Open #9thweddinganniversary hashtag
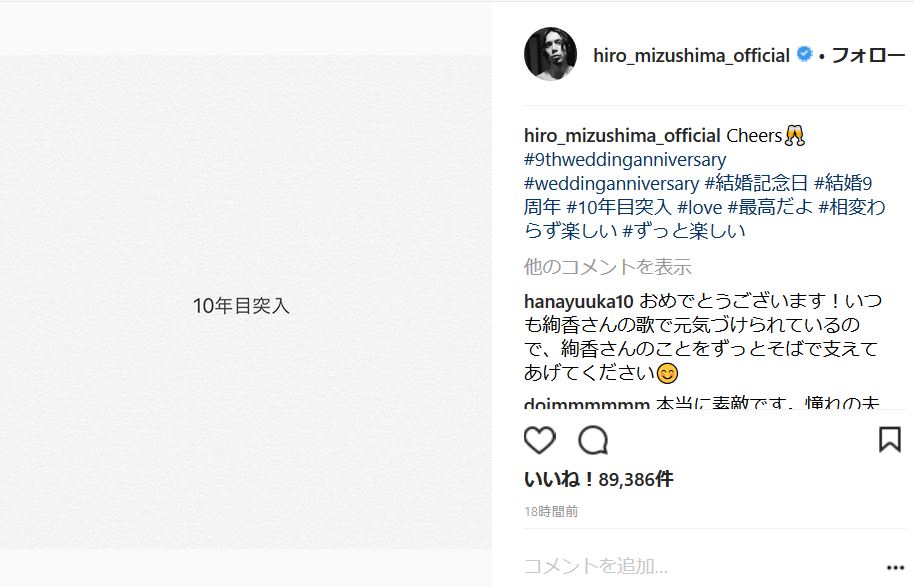 [625, 160]
